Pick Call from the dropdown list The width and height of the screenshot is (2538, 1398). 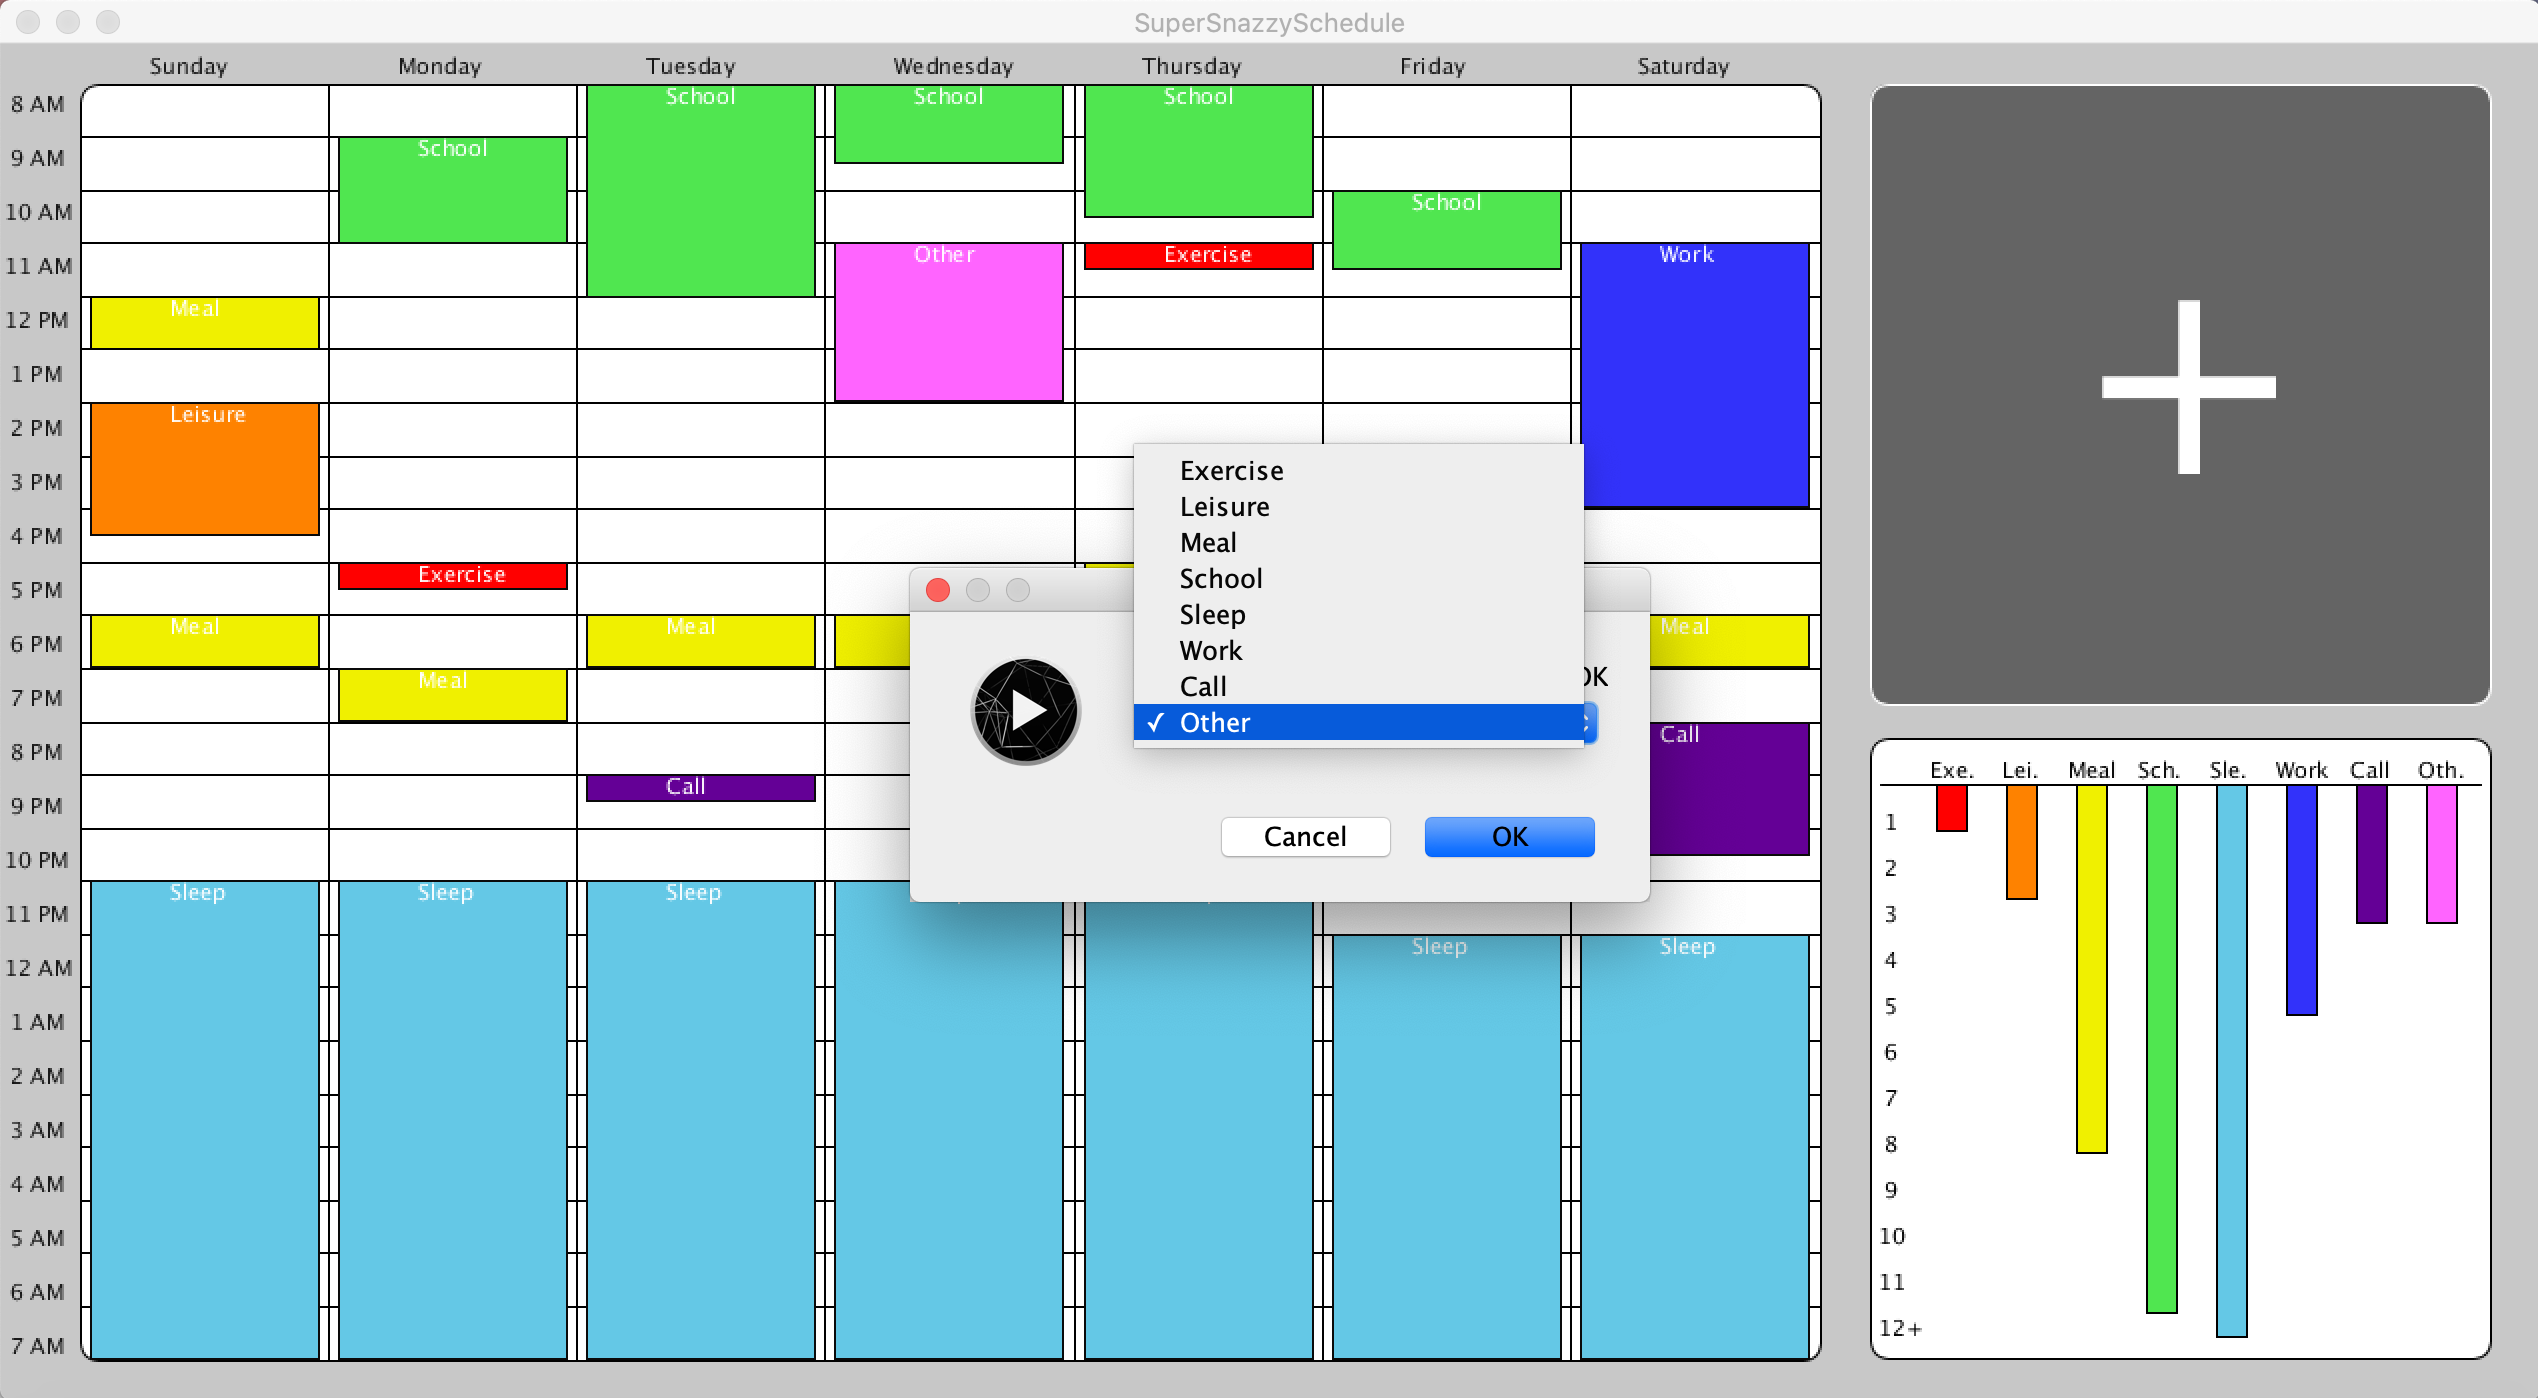pyautogui.click(x=1202, y=686)
